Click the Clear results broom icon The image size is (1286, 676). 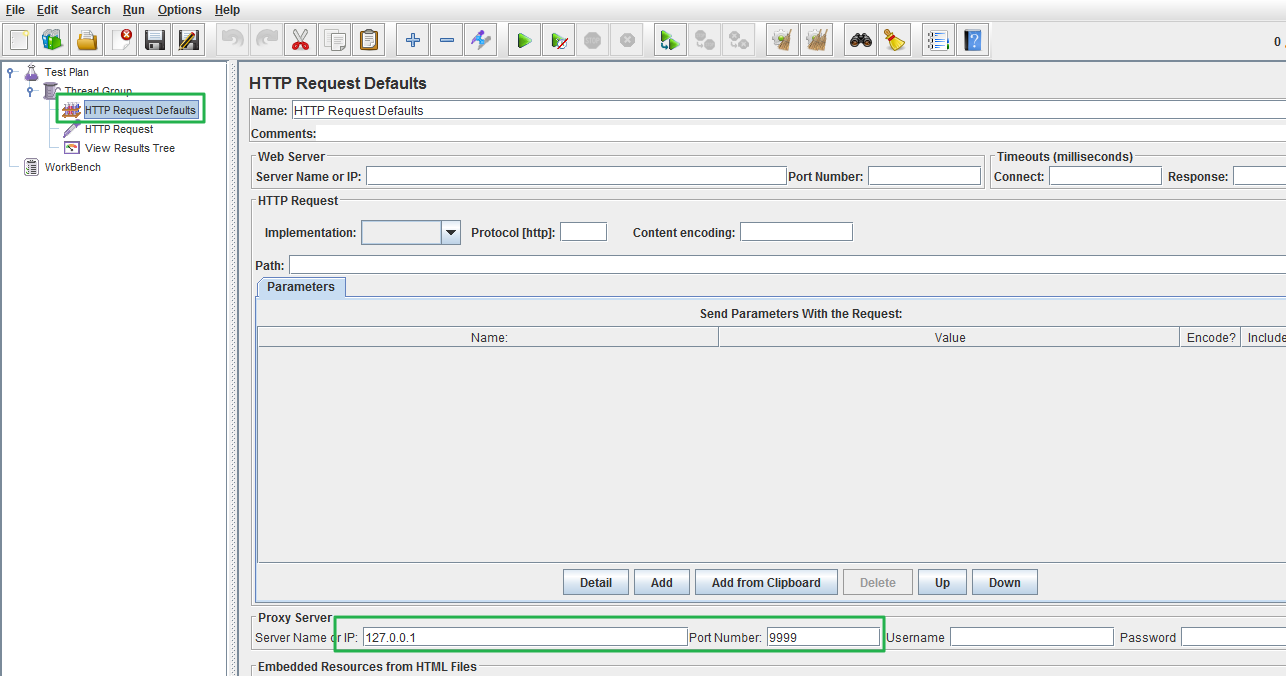783,41
